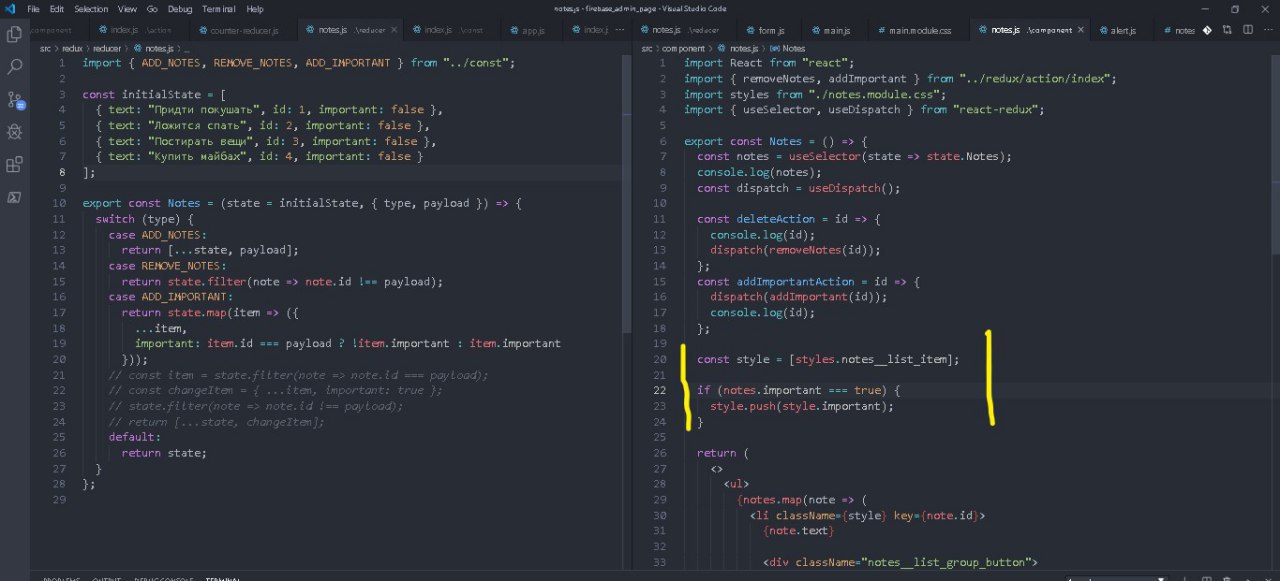Viewport: 1280px width, 581px height.
Task: Expand 'notes.js' breadcrumb in left editor
Action: (159, 48)
